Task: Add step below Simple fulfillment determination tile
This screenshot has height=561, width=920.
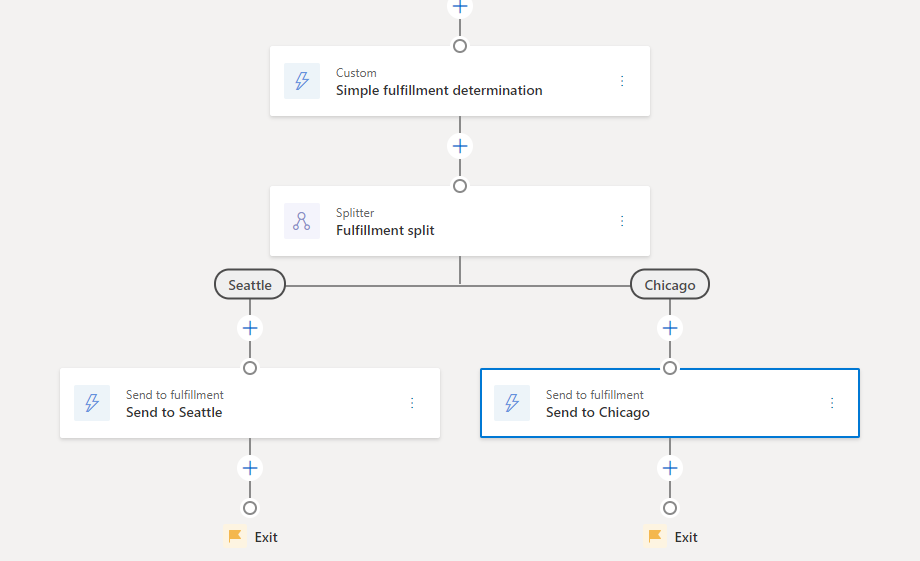Action: tap(460, 146)
